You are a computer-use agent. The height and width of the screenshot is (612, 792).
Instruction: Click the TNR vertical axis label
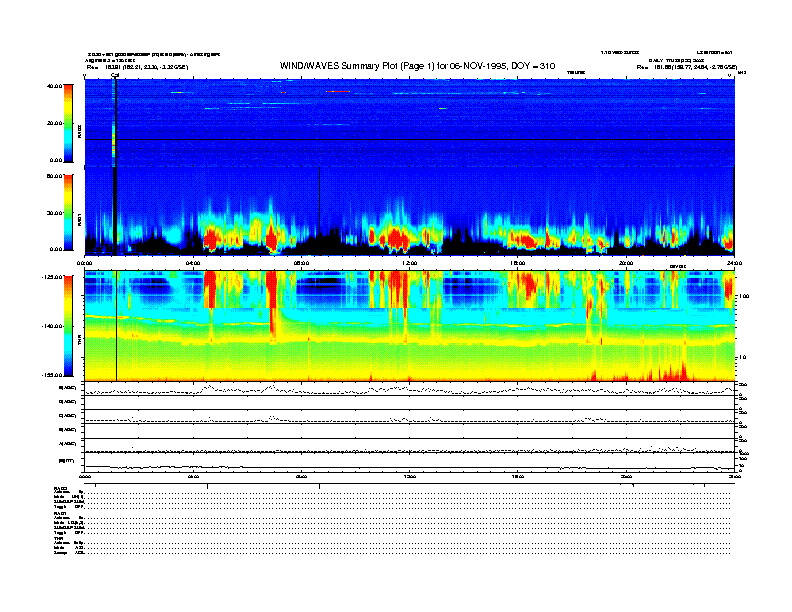point(79,342)
